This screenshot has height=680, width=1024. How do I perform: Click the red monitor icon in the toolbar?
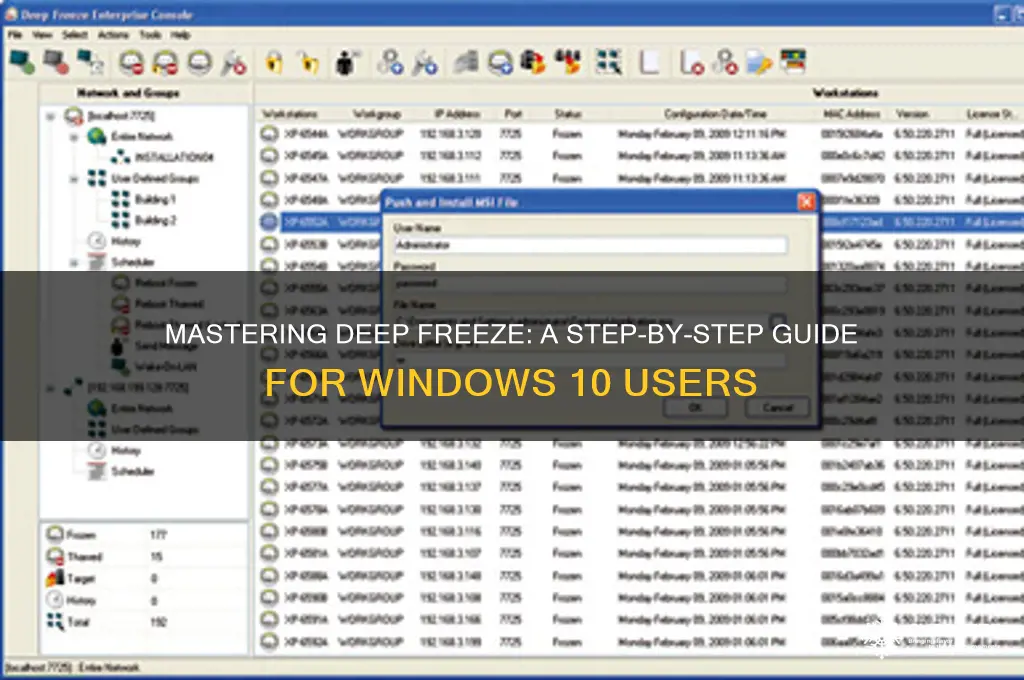click(56, 63)
